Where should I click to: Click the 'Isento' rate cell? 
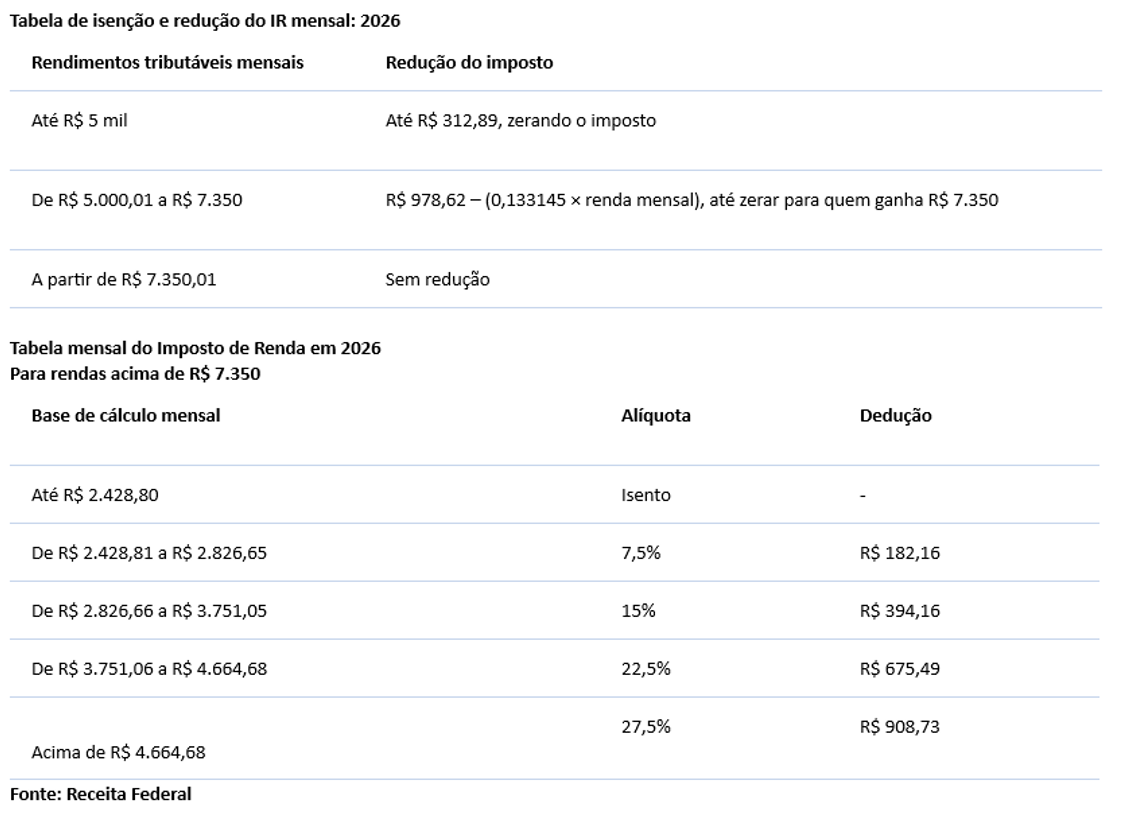(x=645, y=495)
